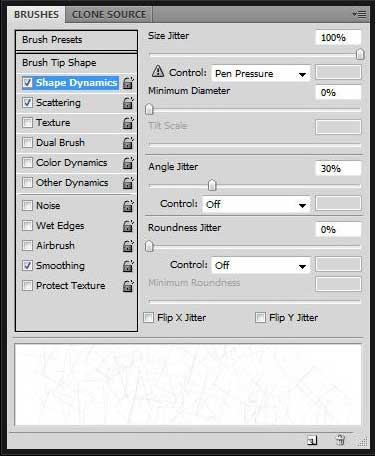Open the Pen Pressure control dropdown
The image size is (375, 456).
261,73
